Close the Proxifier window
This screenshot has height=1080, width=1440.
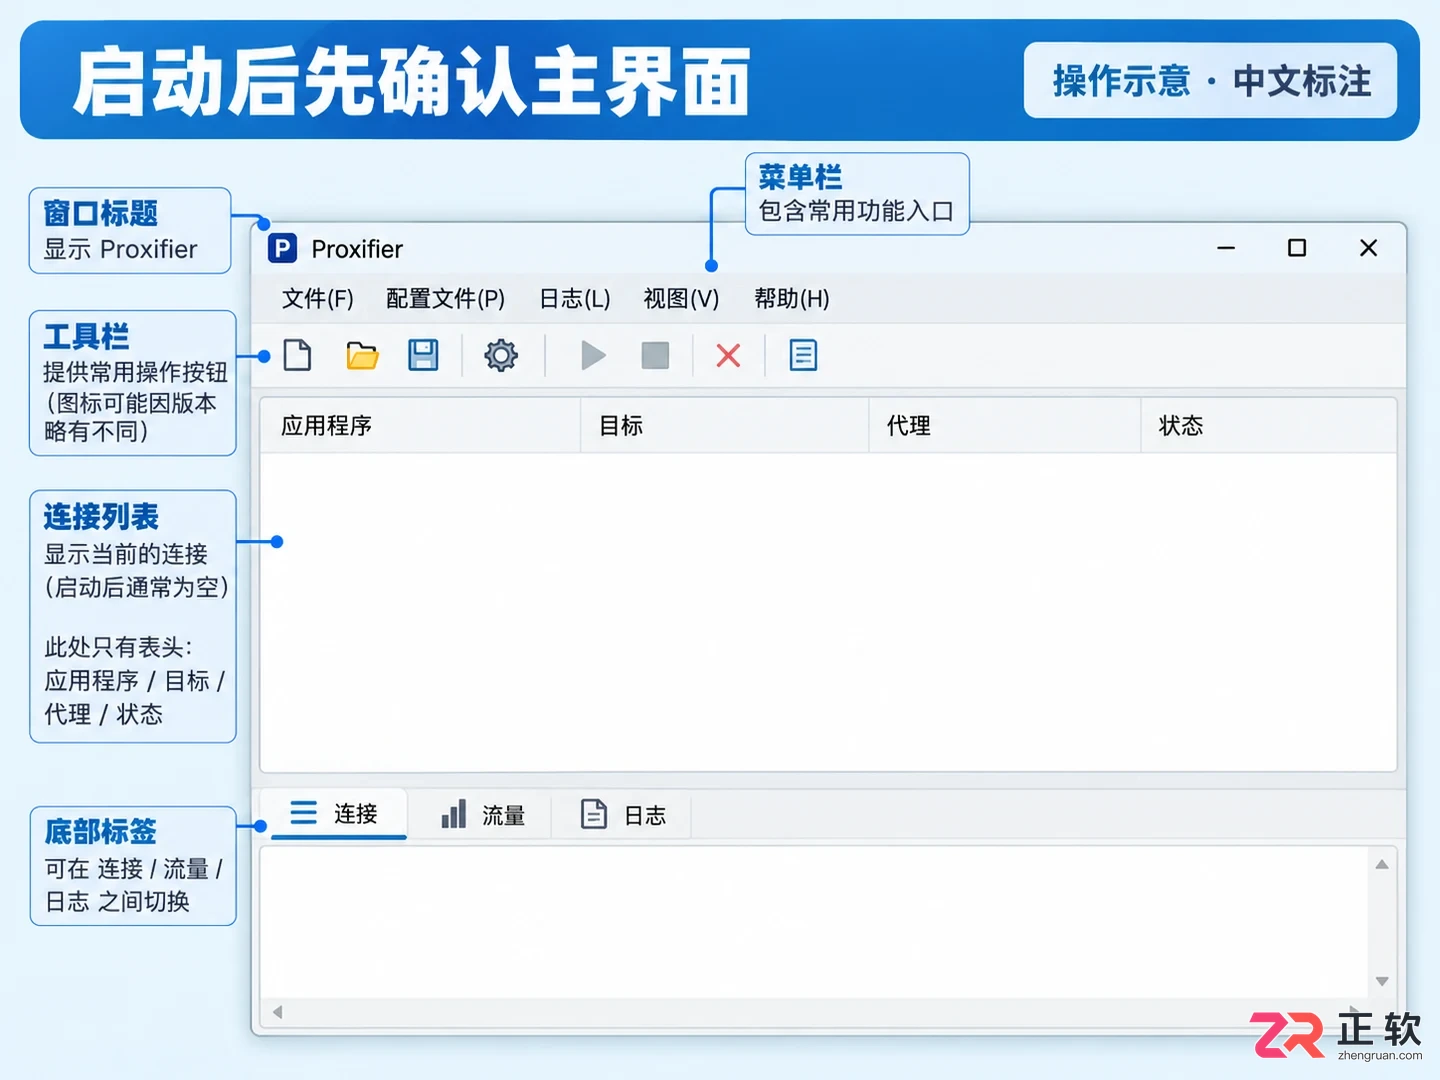tap(1369, 248)
